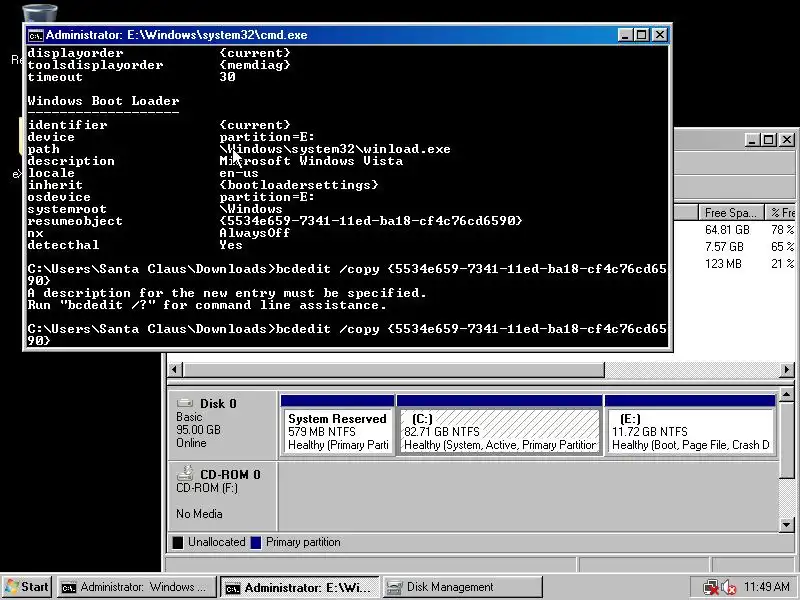Click the '21 %' percent free cell
This screenshot has height=600, width=800.
[x=783, y=264]
